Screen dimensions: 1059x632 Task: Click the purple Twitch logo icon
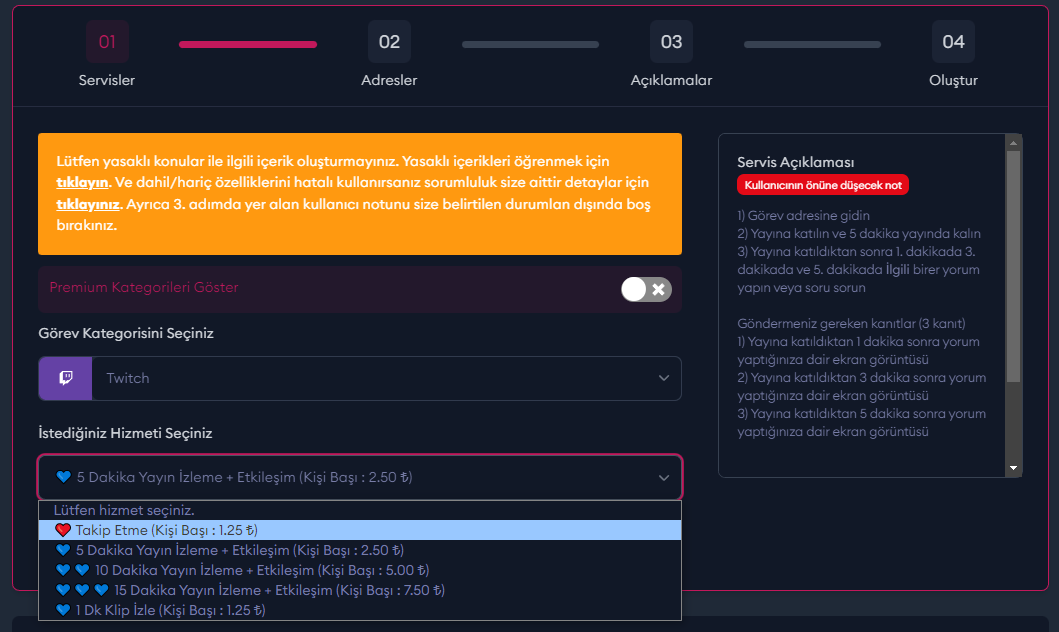[x=66, y=378]
